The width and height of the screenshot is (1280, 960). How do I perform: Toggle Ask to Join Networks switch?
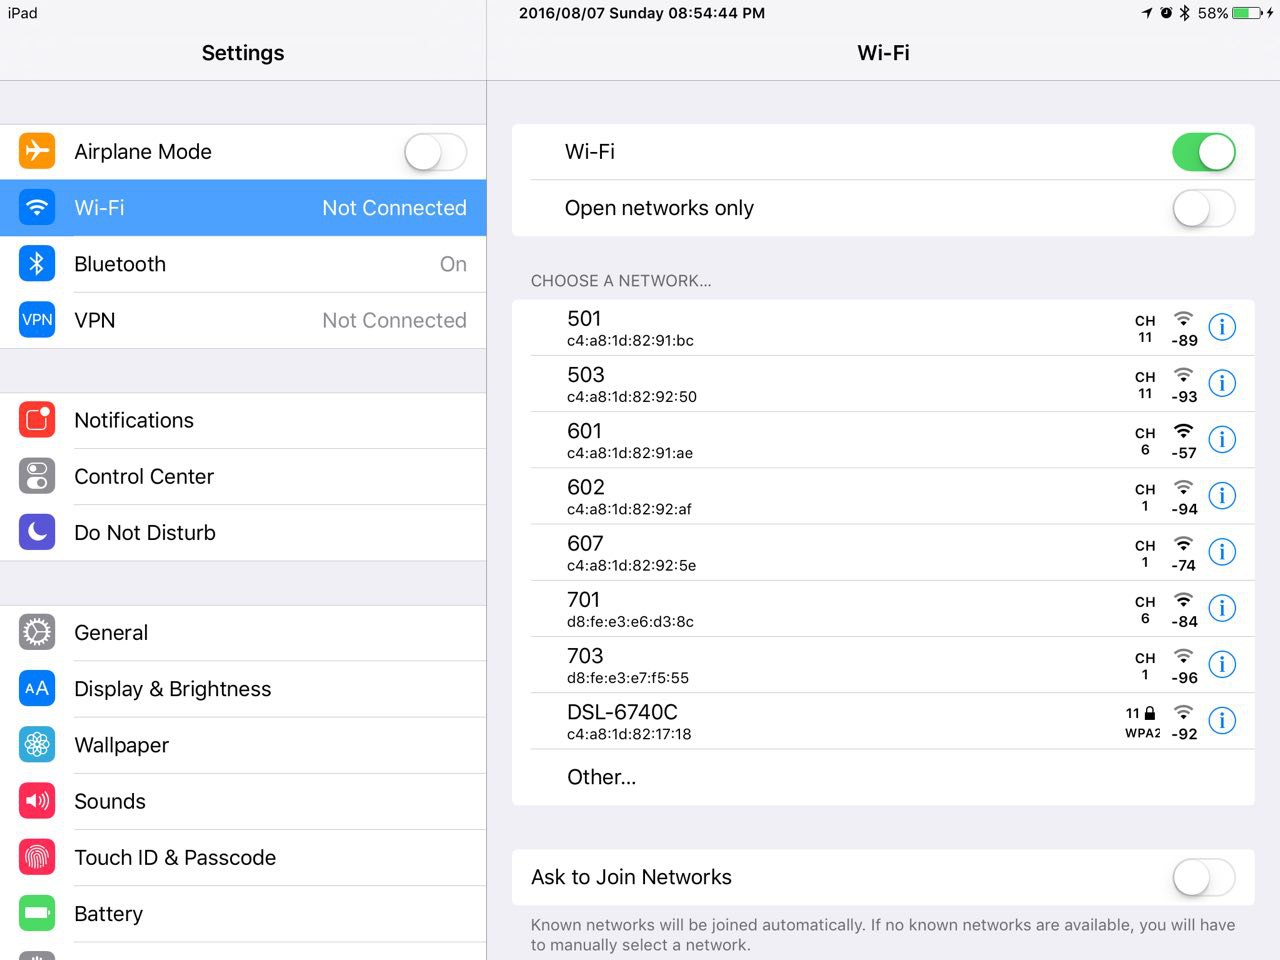point(1203,877)
